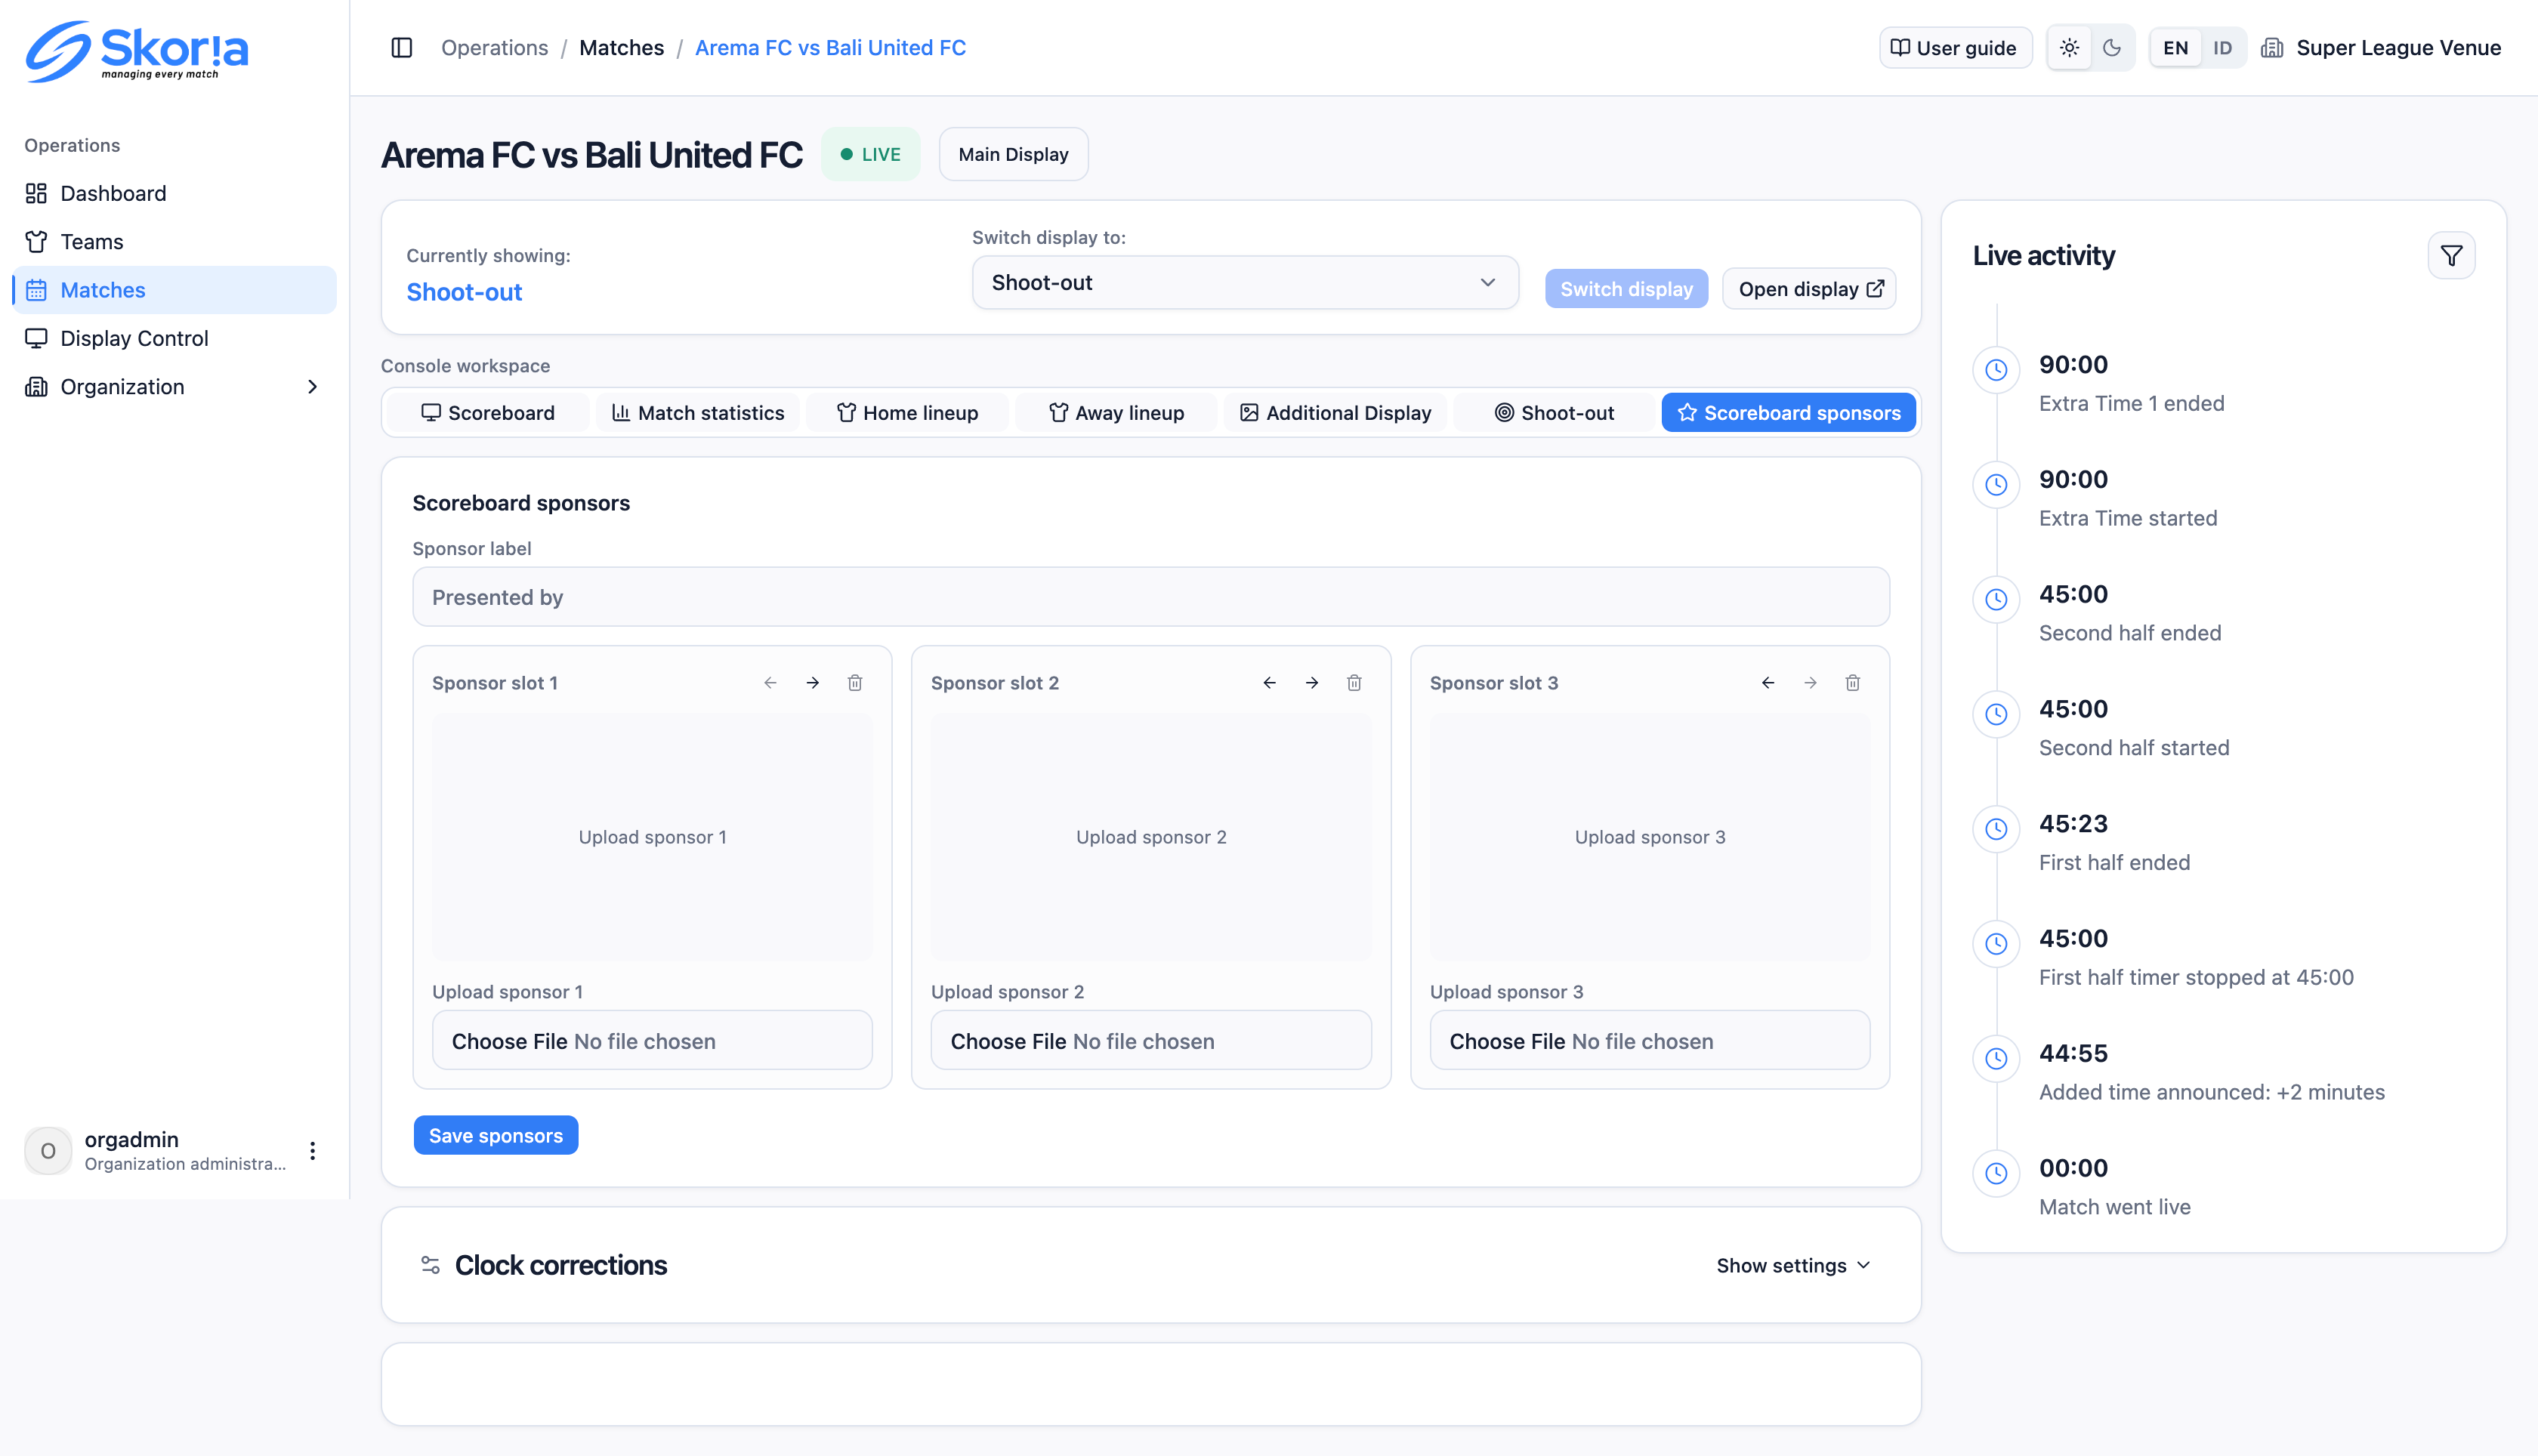This screenshot has height=1456, width=2538.
Task: Delete Sponsor slot 2 trash icon
Action: coord(1354,682)
